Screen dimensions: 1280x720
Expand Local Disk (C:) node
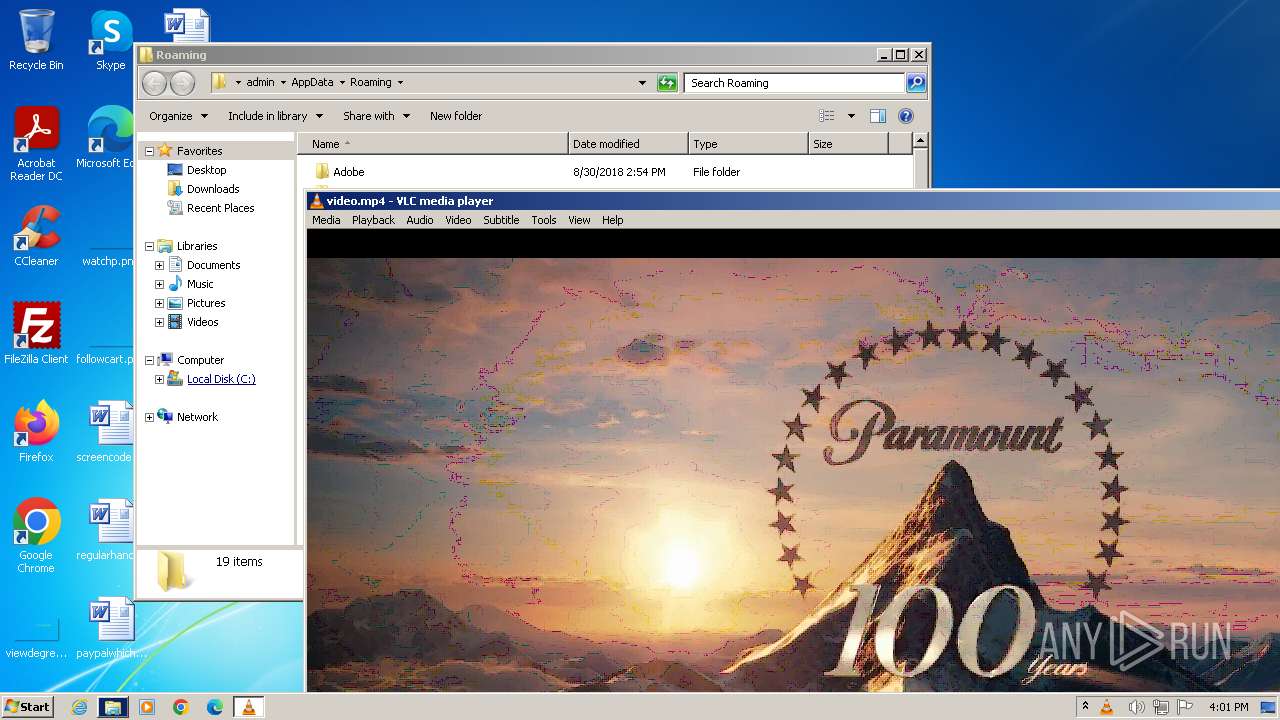click(159, 379)
